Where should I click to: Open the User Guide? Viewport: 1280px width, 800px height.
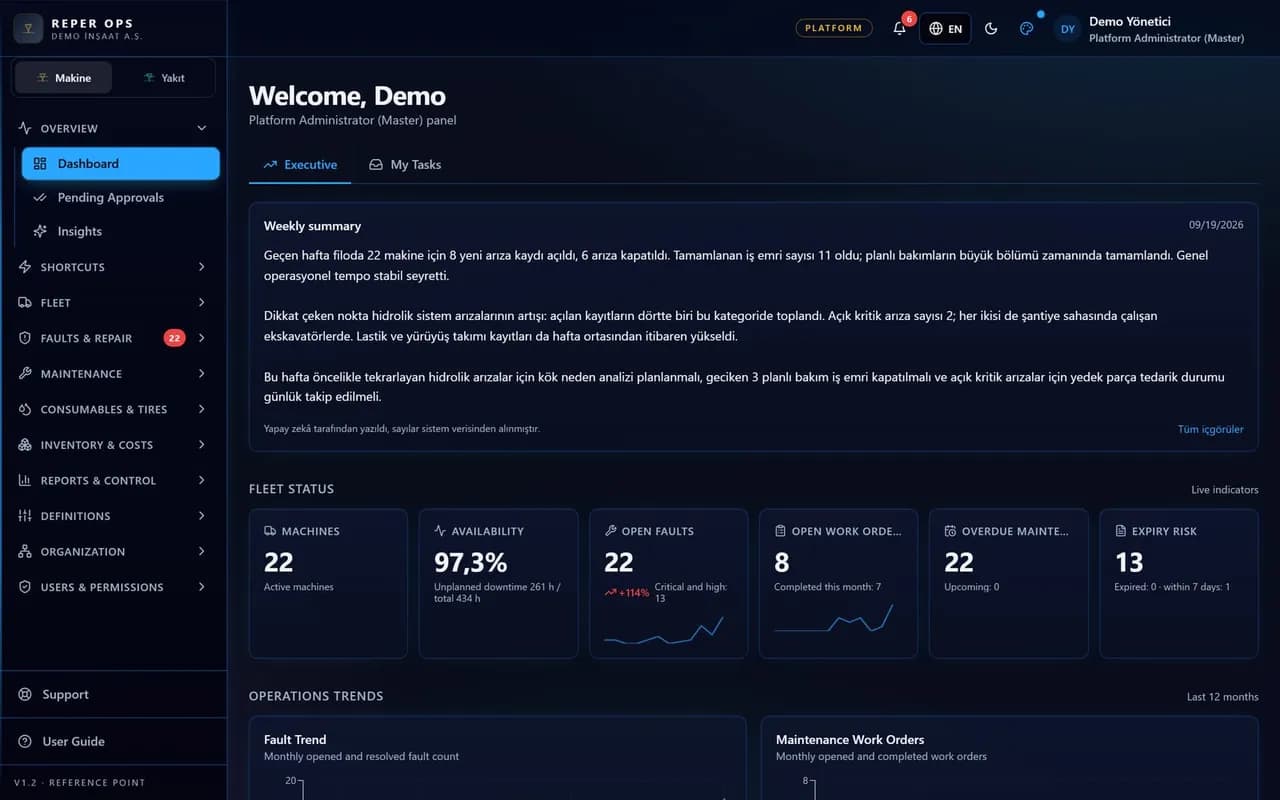pyautogui.click(x=114, y=741)
